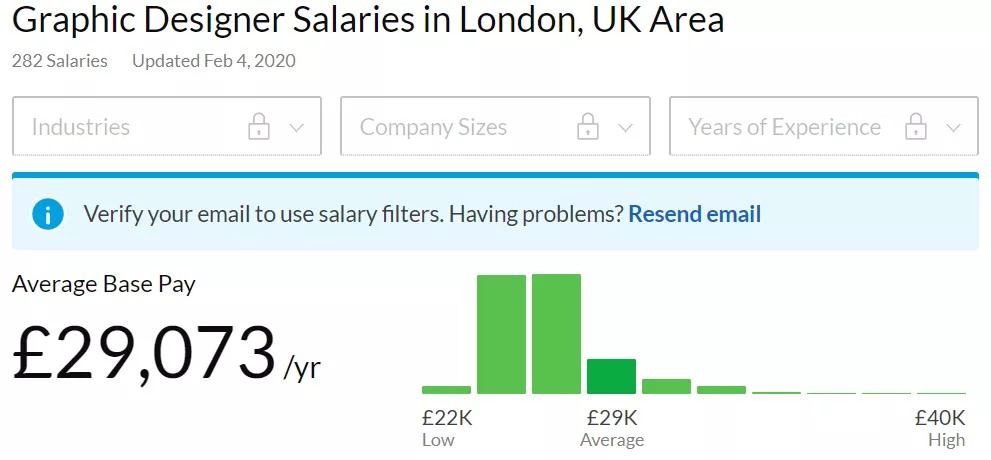Open the Years of Experience filter box
Image resolution: width=991 pixels, height=460 pixels.
pos(824,126)
